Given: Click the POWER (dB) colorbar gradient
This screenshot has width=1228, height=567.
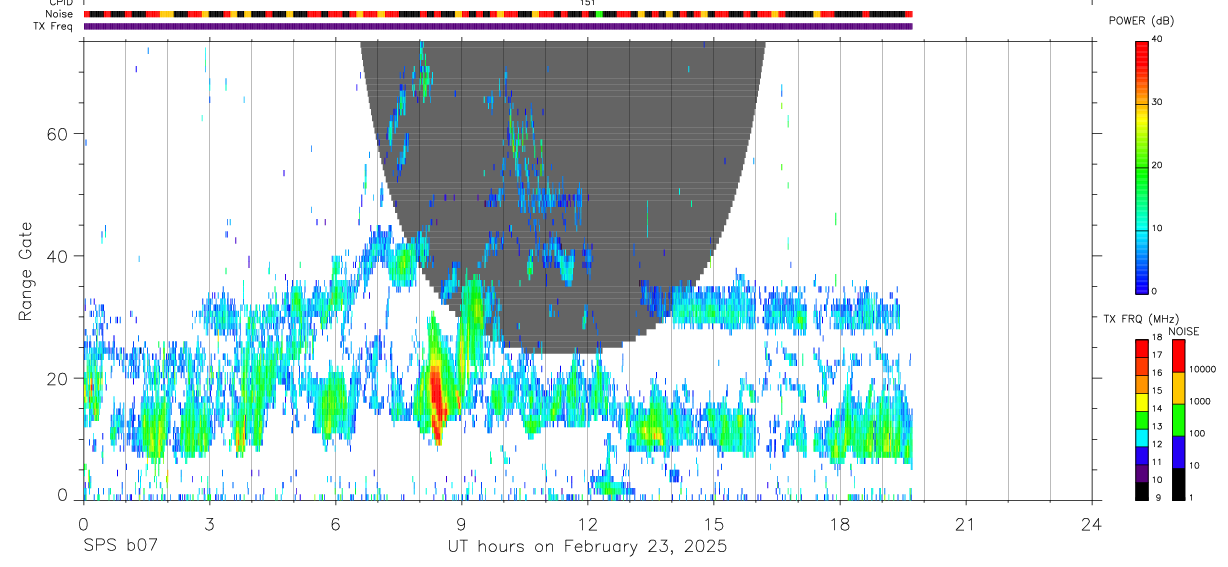Looking at the screenshot, I should point(1142,166).
